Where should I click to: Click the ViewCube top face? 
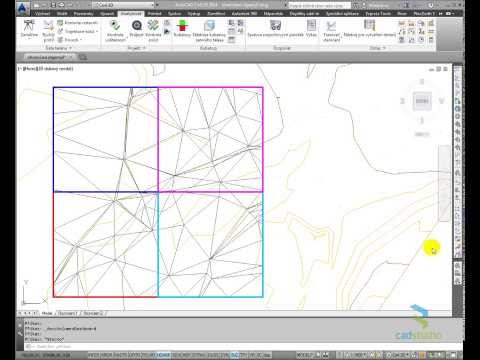coord(422,101)
